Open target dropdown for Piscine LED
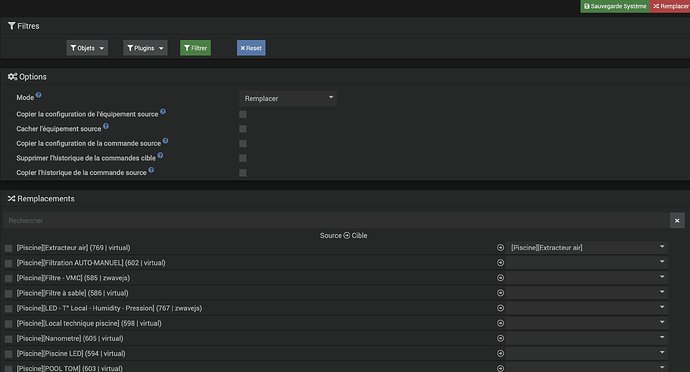The height and width of the screenshot is (372, 690). [587, 354]
